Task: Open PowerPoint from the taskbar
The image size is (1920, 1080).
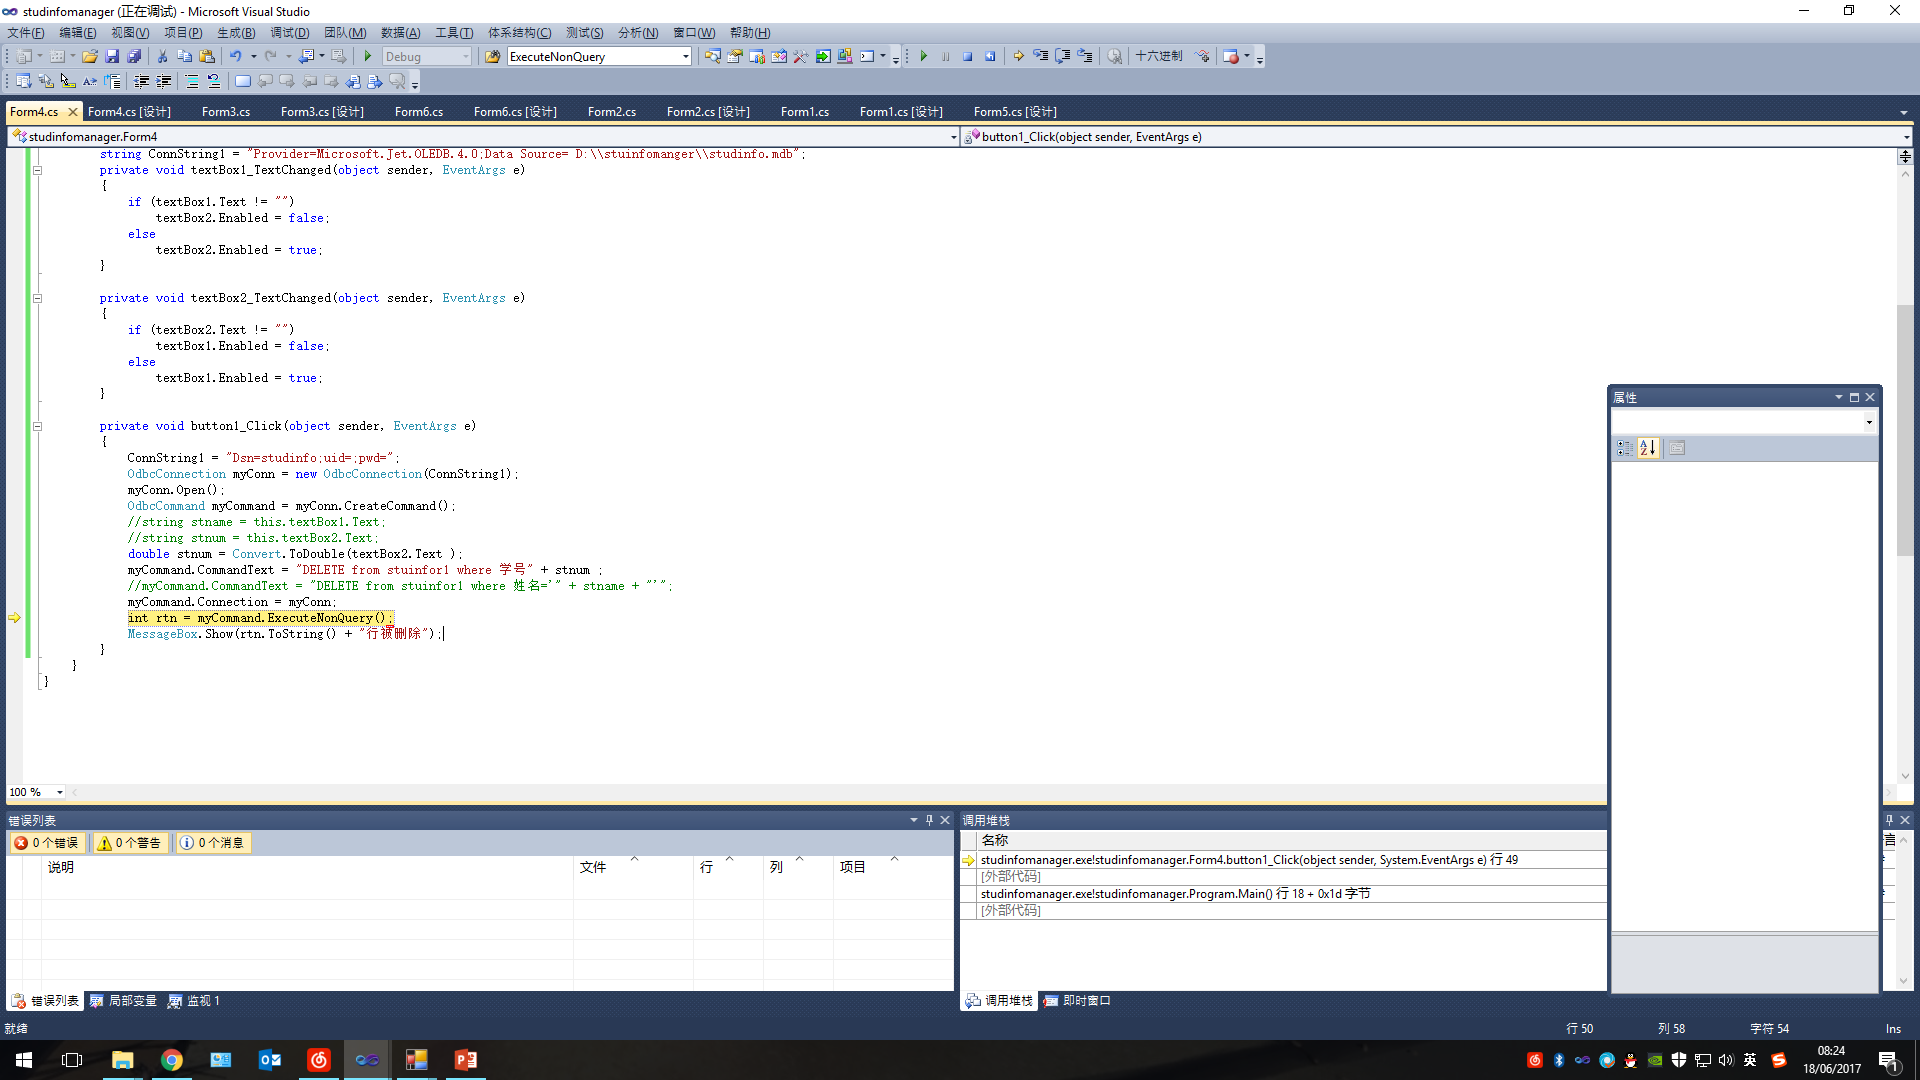Action: (465, 1060)
